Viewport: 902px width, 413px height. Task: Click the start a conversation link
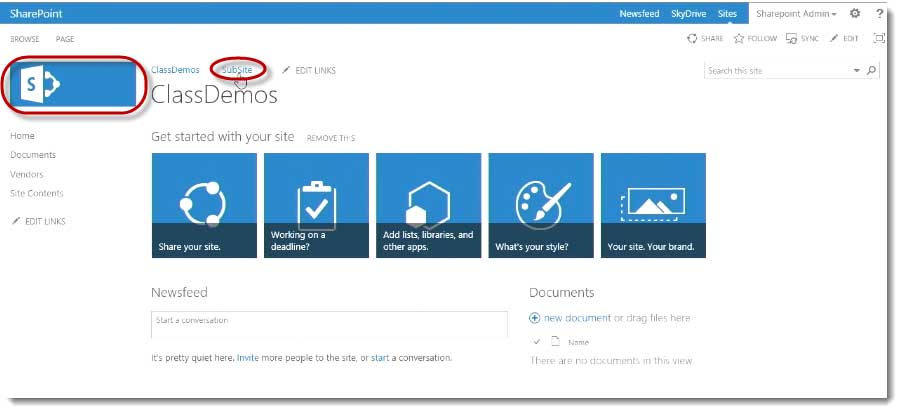[380, 358]
